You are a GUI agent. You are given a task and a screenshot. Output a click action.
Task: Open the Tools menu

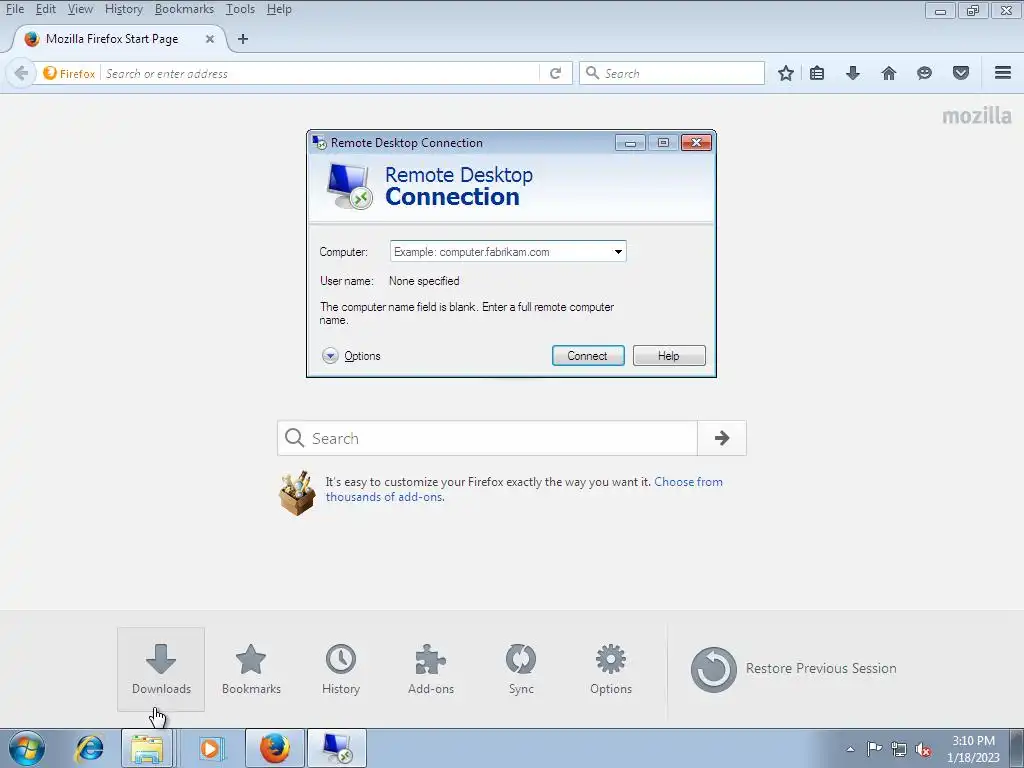click(240, 9)
